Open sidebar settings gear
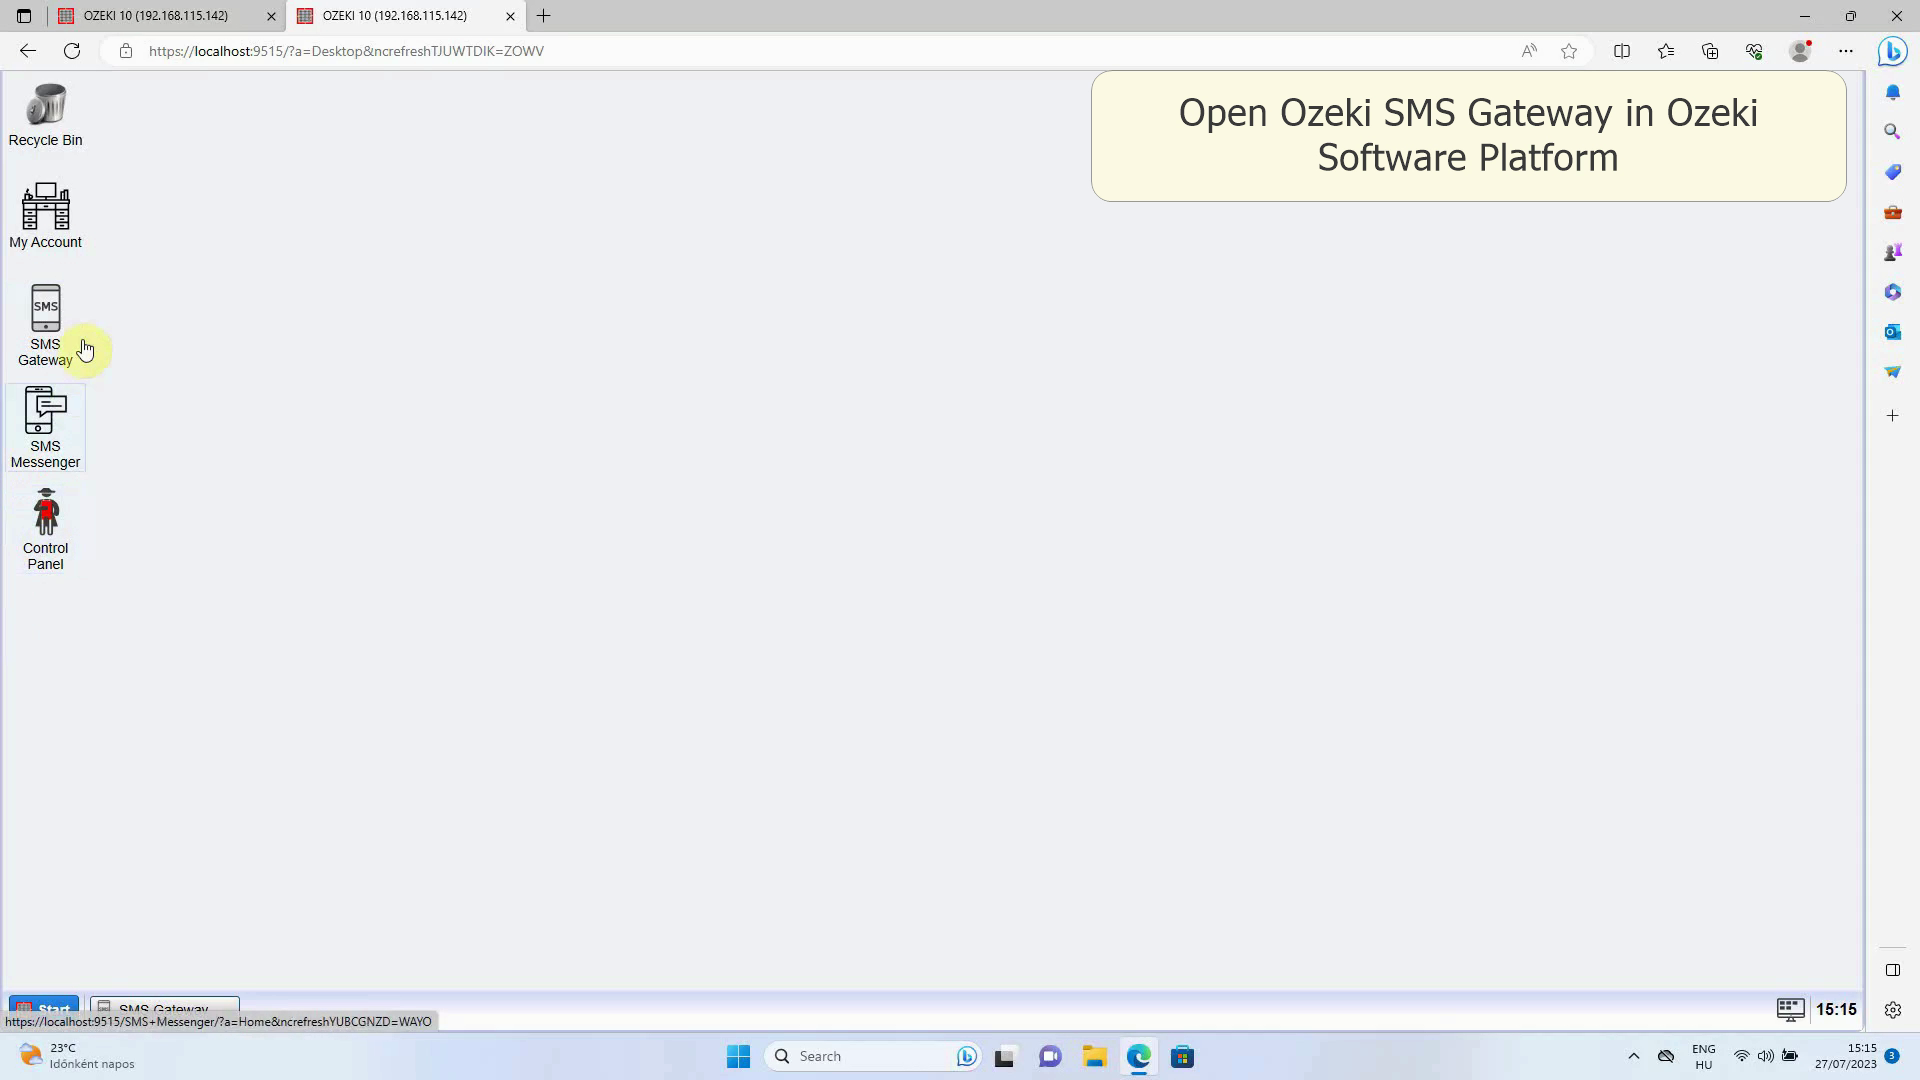This screenshot has height=1080, width=1920. pyautogui.click(x=1892, y=1010)
